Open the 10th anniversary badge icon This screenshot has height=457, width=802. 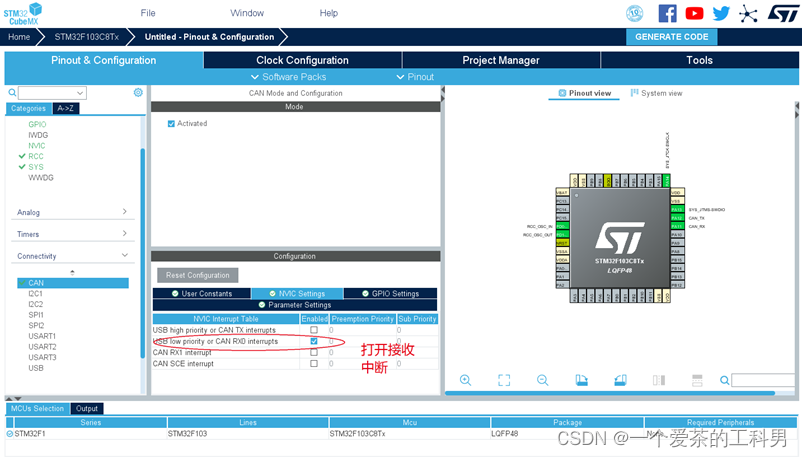(x=634, y=13)
